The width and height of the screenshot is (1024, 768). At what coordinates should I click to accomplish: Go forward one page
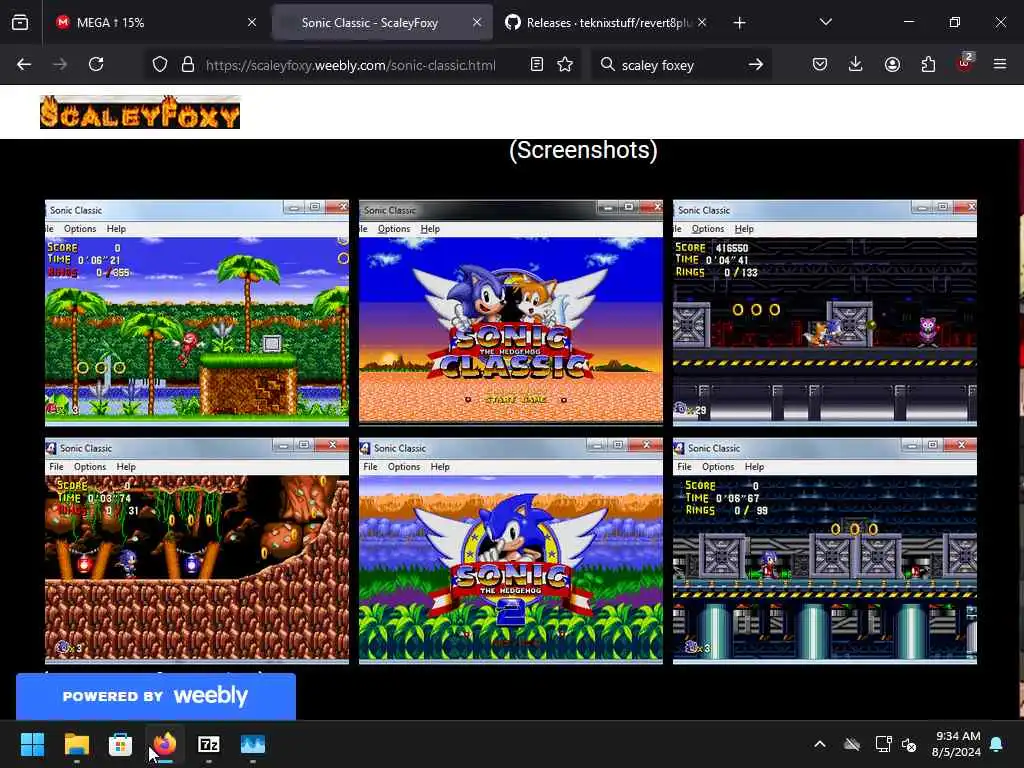pyautogui.click(x=59, y=65)
